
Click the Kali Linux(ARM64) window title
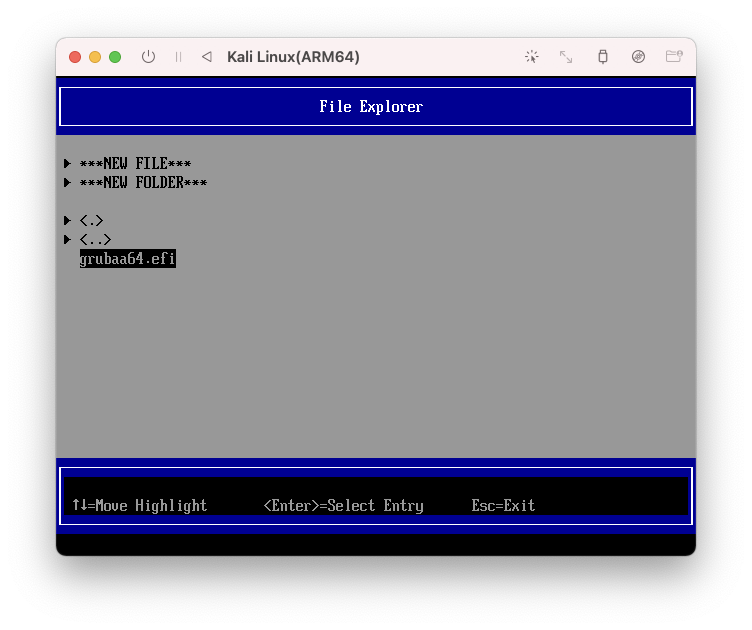(294, 57)
